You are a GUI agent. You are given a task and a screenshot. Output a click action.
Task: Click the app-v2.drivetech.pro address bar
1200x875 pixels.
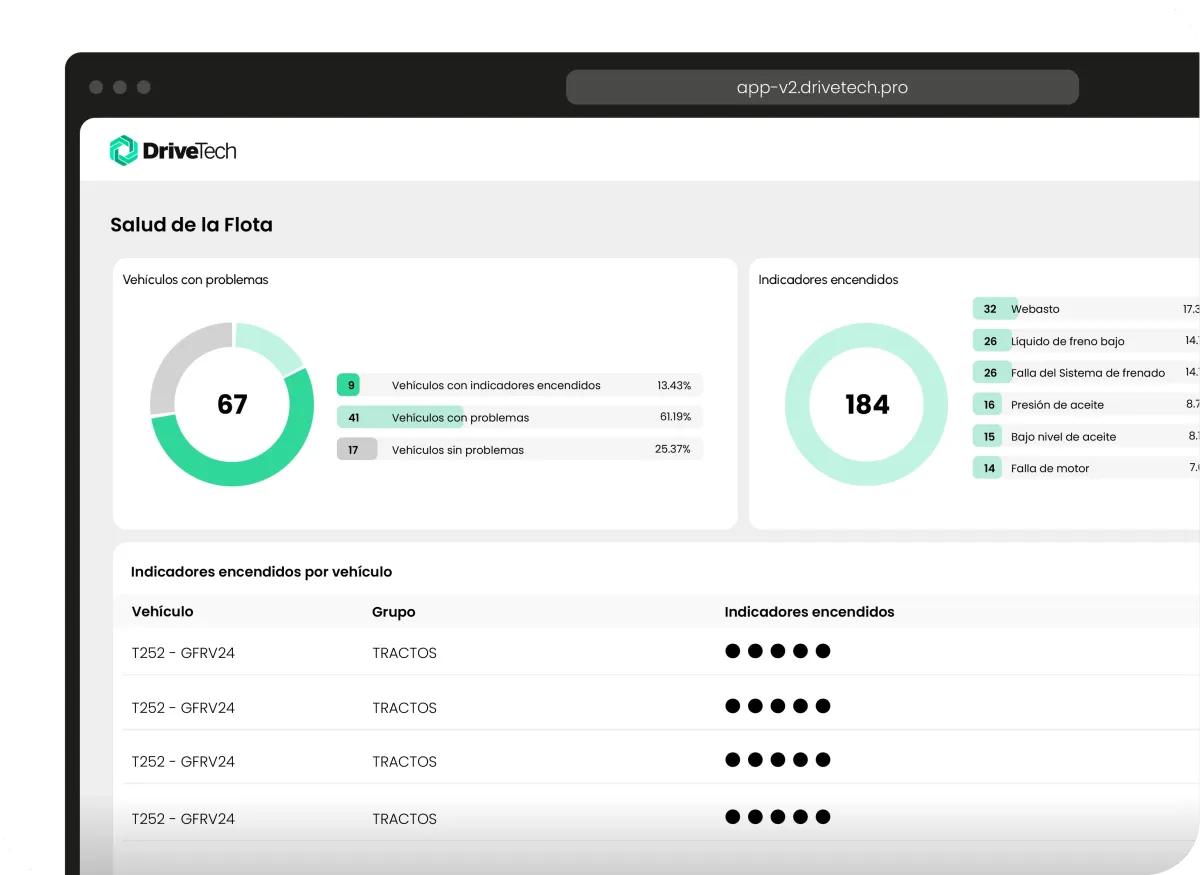click(x=822, y=87)
